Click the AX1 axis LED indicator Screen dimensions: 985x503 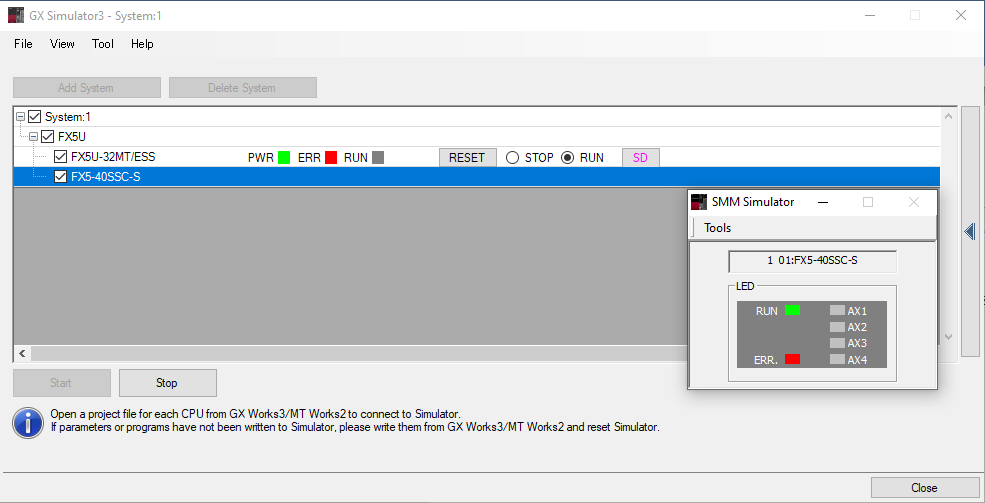(x=837, y=311)
